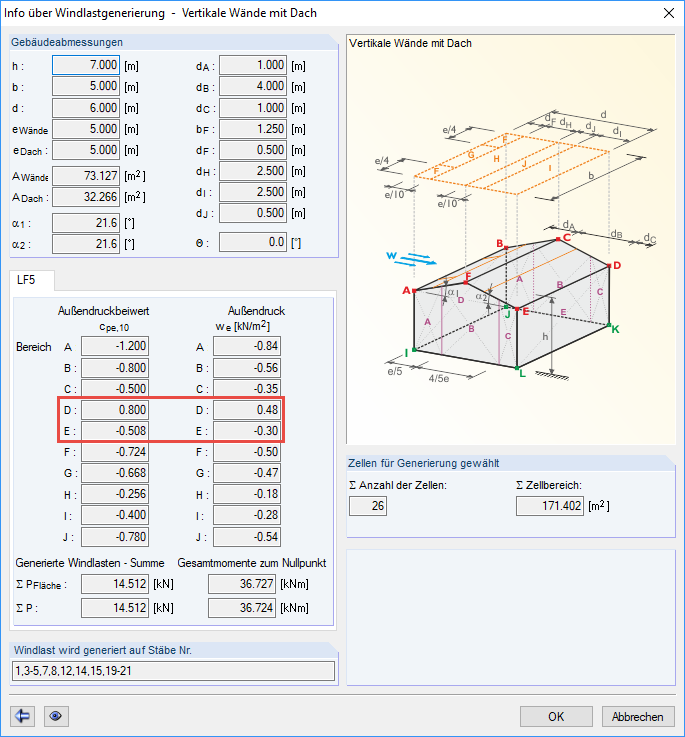Click external pressure -0.50 for zone F
685x737 pixels.
coord(247,452)
